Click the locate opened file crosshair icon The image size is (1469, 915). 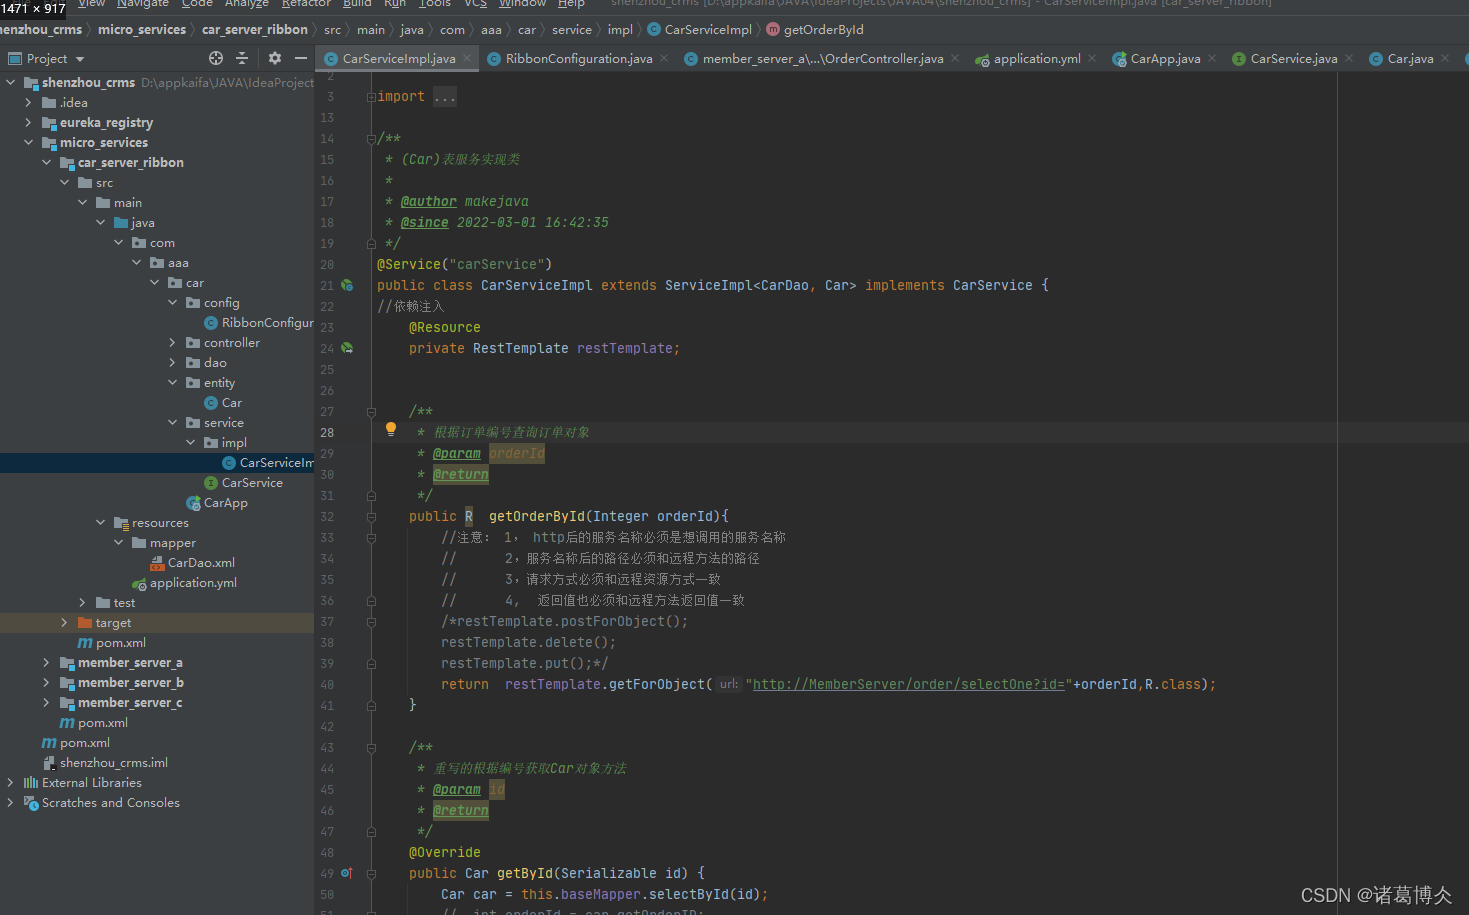(x=215, y=59)
